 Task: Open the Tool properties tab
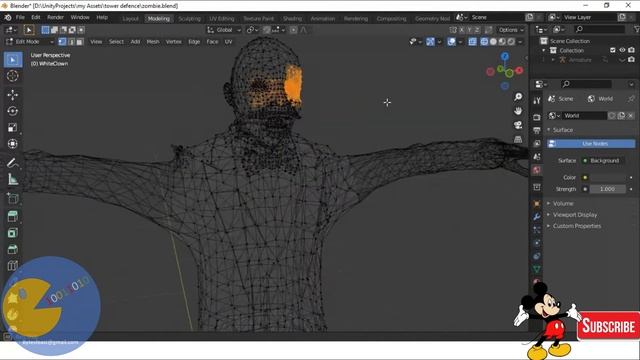point(537,101)
